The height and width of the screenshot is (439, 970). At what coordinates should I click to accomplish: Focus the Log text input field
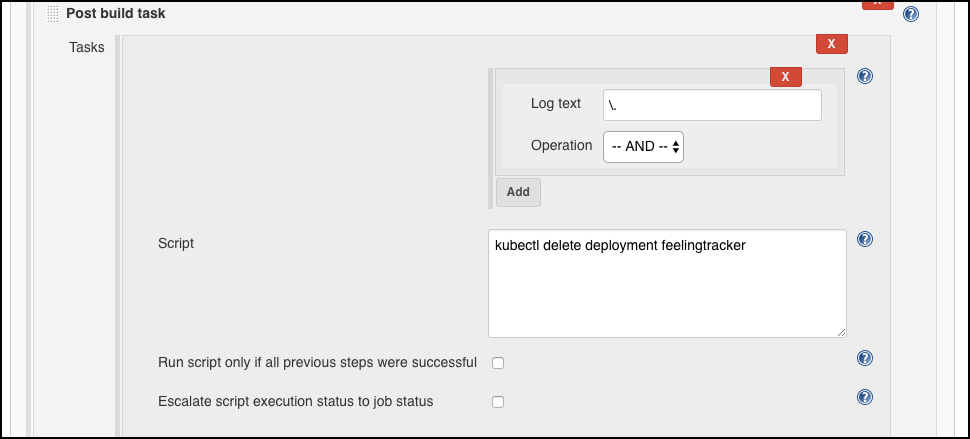point(712,105)
